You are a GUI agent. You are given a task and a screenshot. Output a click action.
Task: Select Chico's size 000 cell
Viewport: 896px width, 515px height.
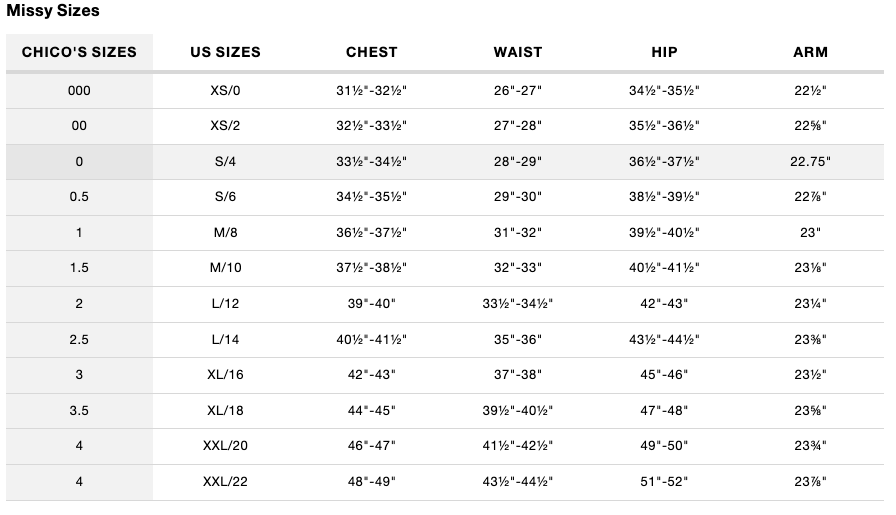click(79, 91)
